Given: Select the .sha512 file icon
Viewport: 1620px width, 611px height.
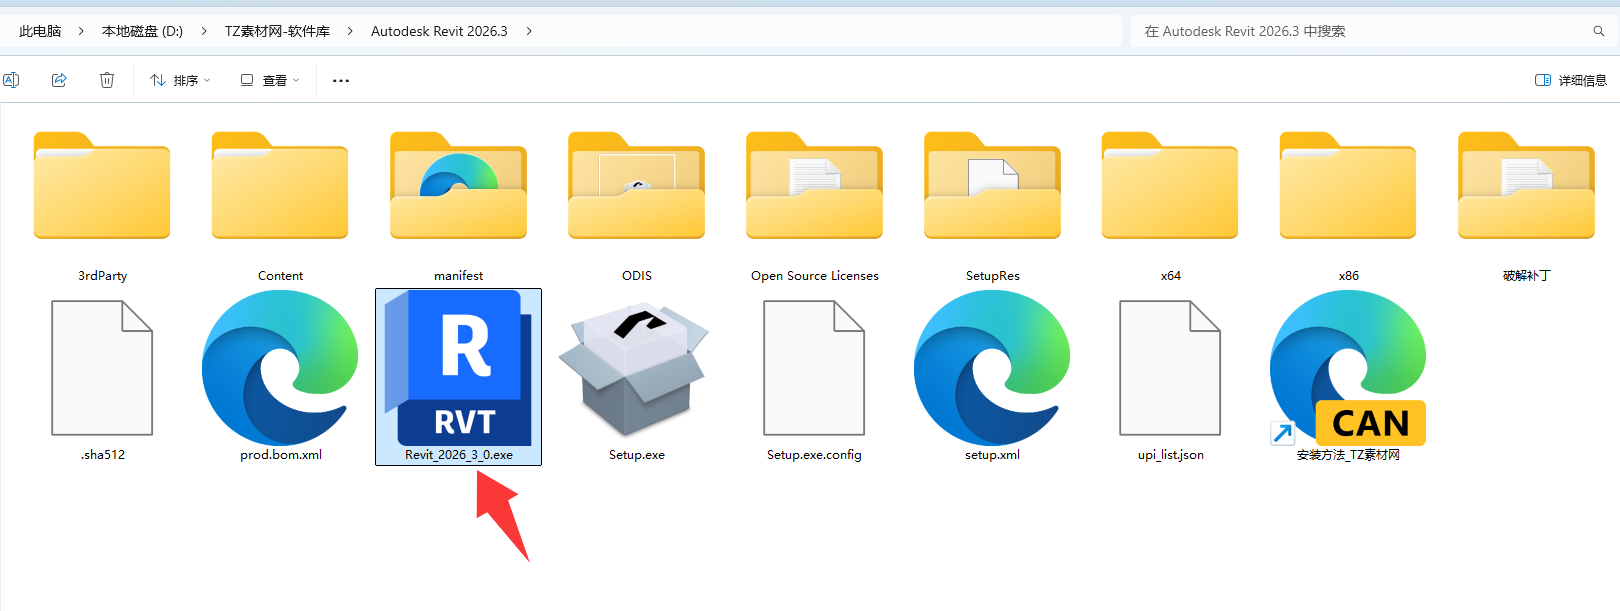Looking at the screenshot, I should pyautogui.click(x=102, y=368).
